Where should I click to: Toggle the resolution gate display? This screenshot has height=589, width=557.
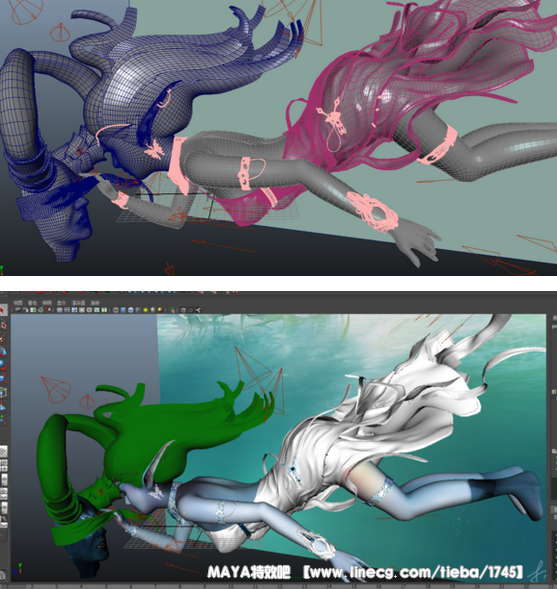(74, 310)
